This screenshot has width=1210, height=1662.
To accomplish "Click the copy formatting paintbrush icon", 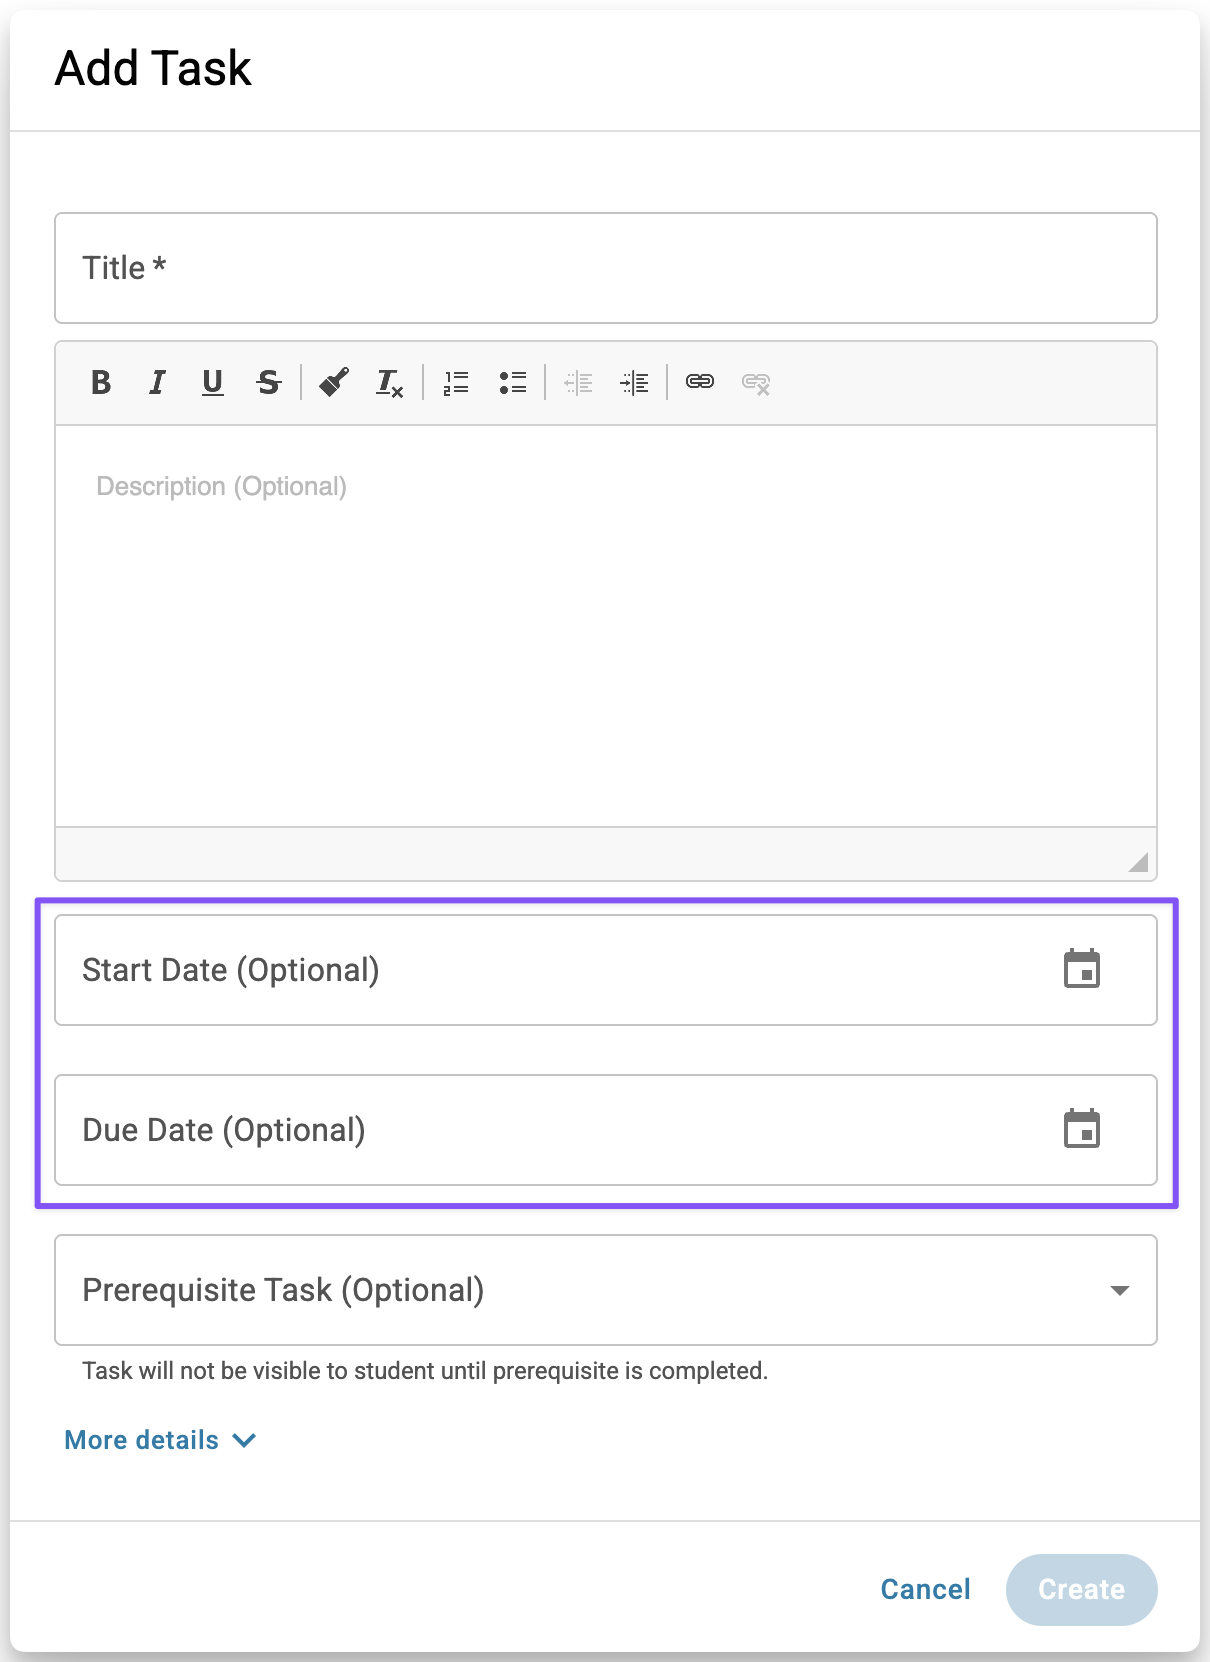I will pos(334,382).
